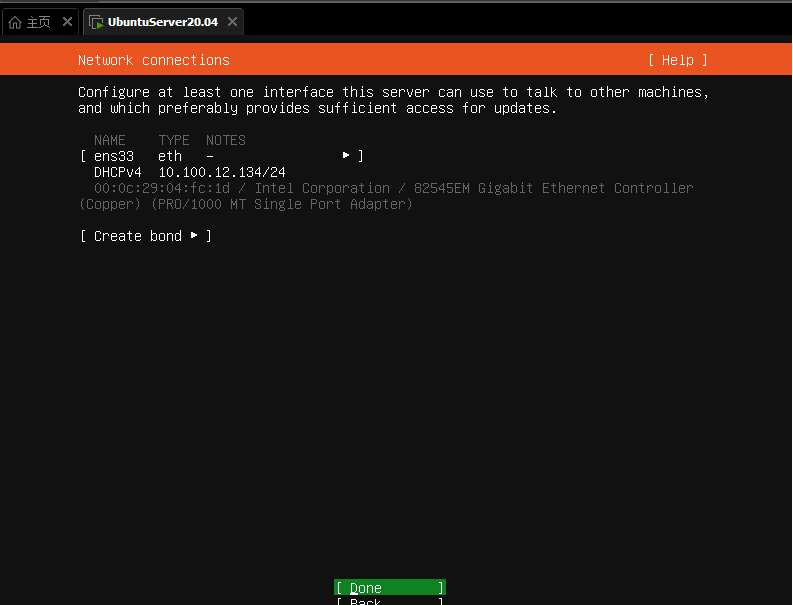The image size is (793, 605).
Task: Select the UbuntuServer20.04 tab
Action: (x=163, y=22)
